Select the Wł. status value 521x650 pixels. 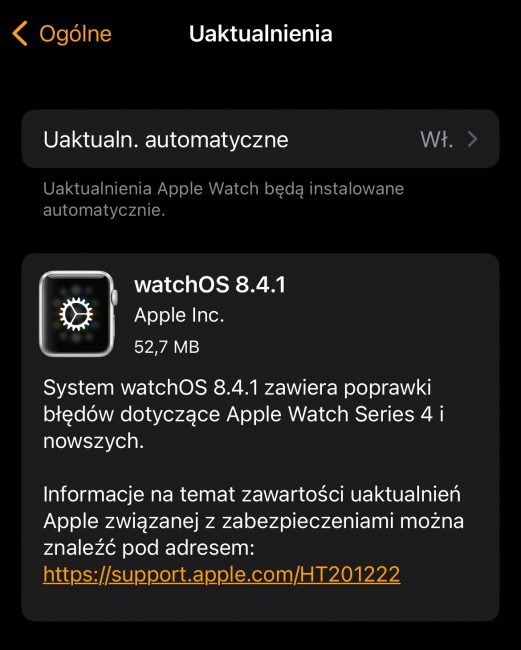pyautogui.click(x=436, y=139)
